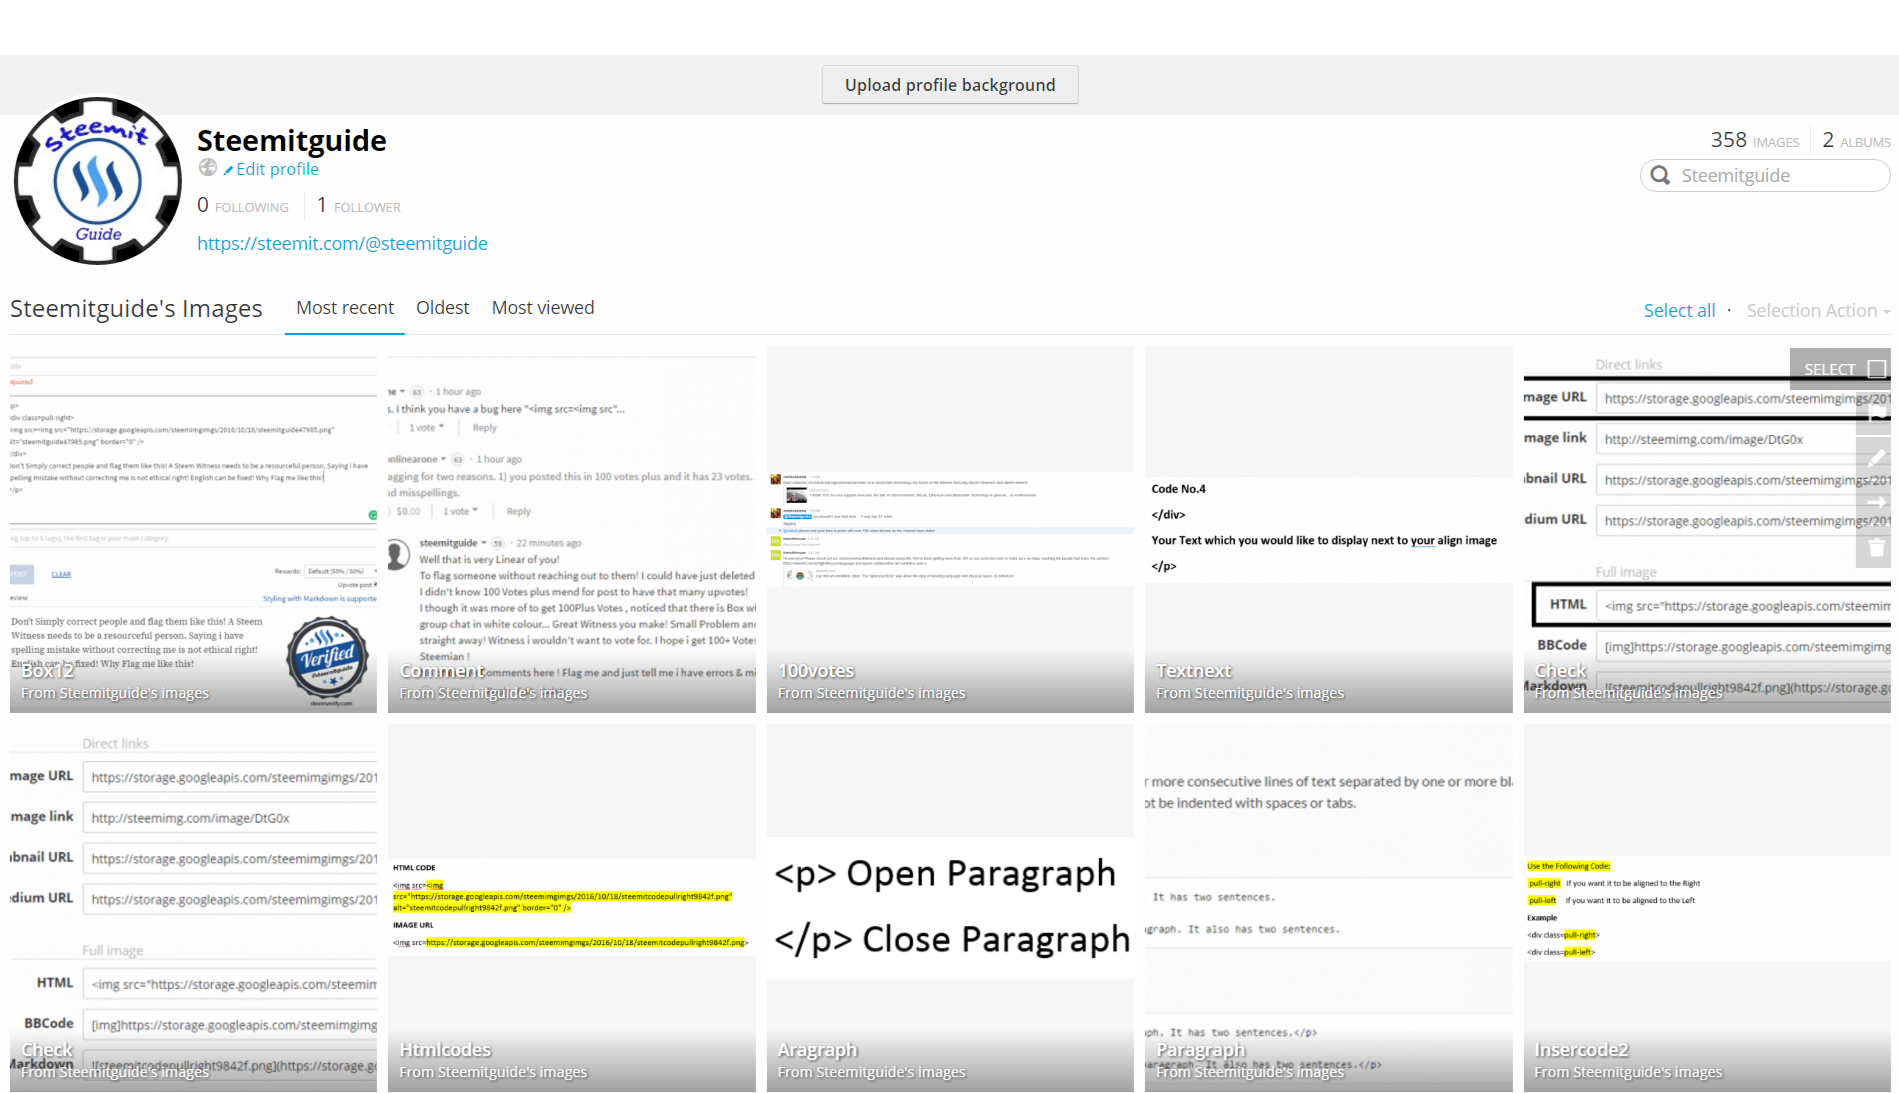Open the Steemit Guide profile avatar

[x=98, y=181]
